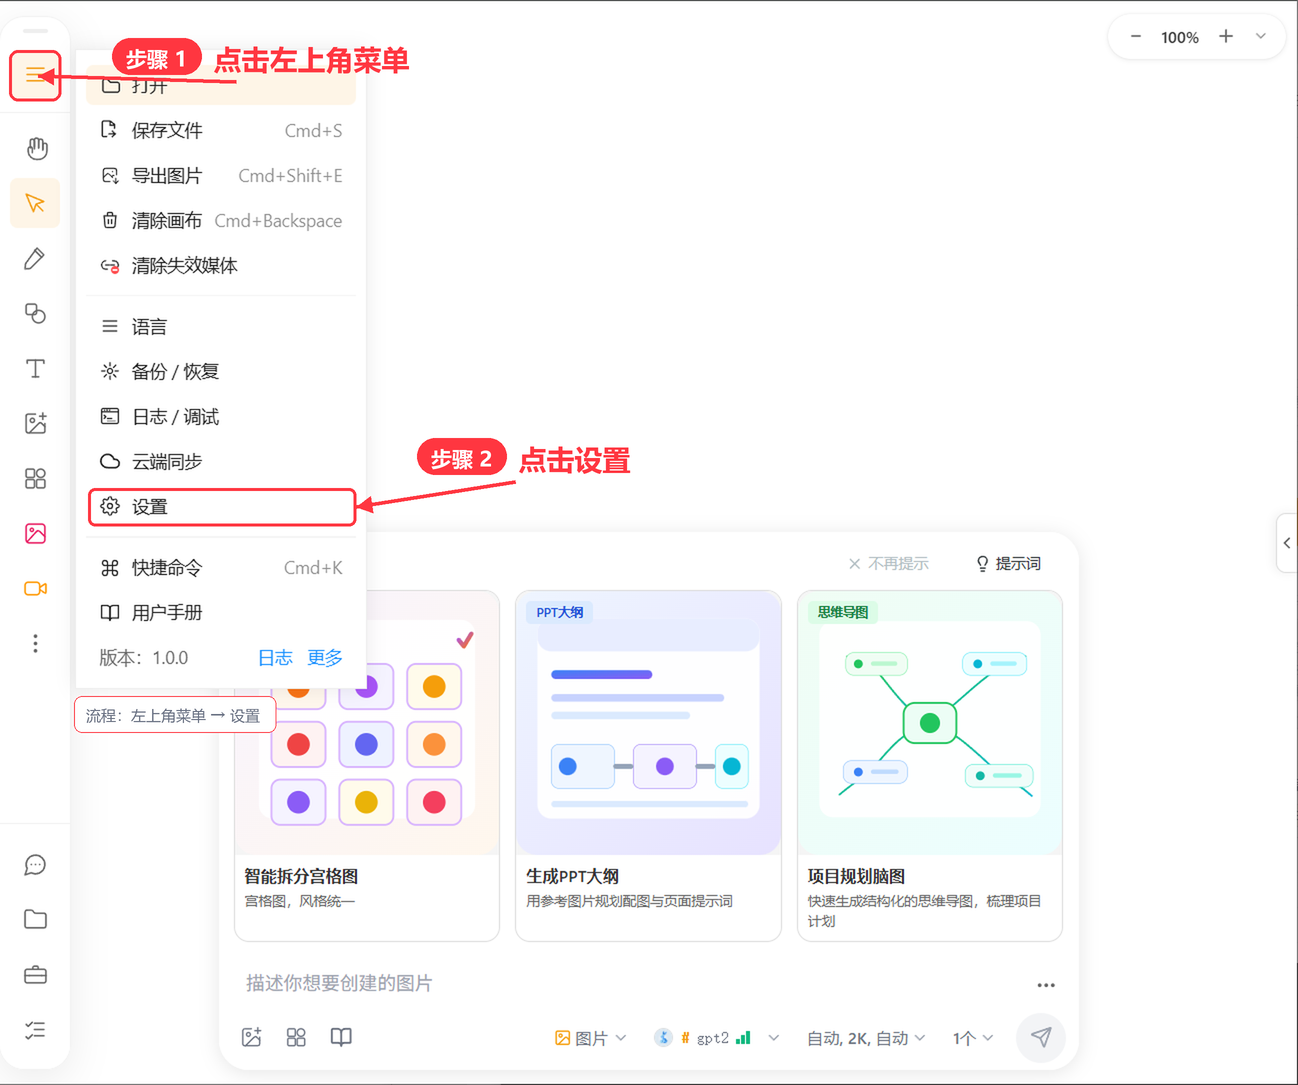Open 云端同步 menu entry
The image size is (1298, 1085).
pos(221,462)
